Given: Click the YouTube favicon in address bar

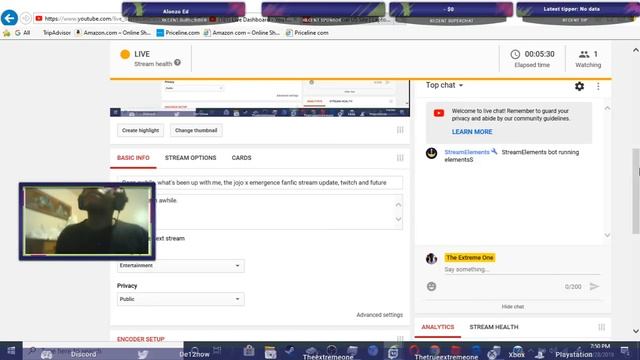Looking at the screenshot, I should pyautogui.click(x=39, y=18).
